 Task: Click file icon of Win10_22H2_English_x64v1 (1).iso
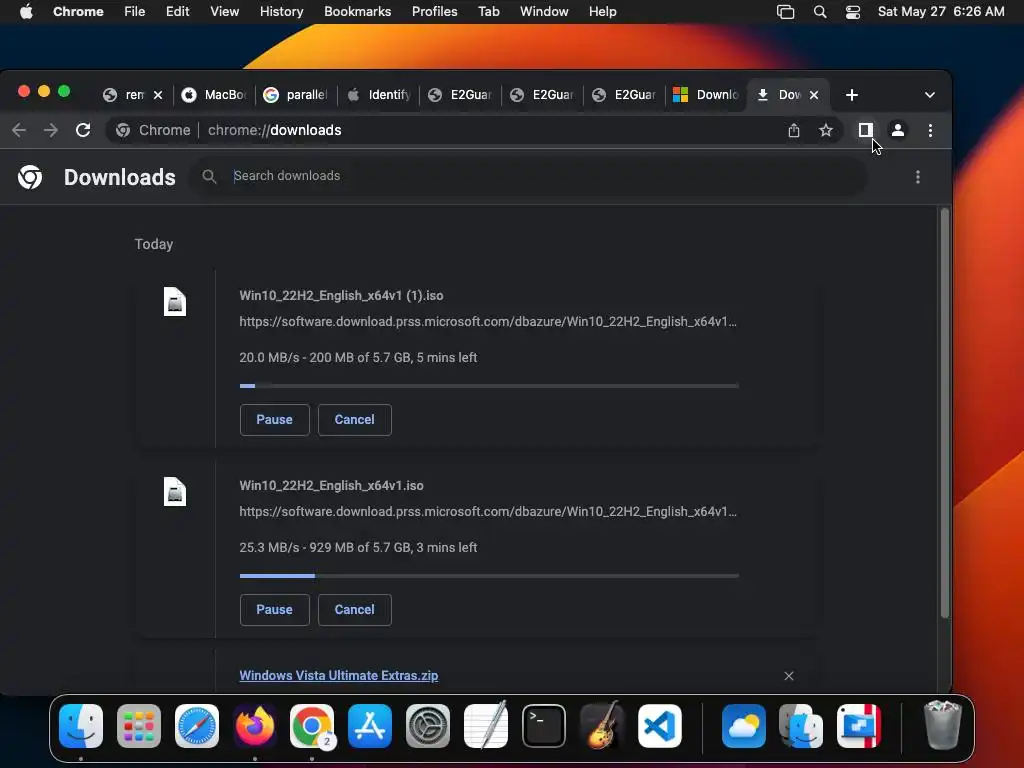[x=174, y=302]
